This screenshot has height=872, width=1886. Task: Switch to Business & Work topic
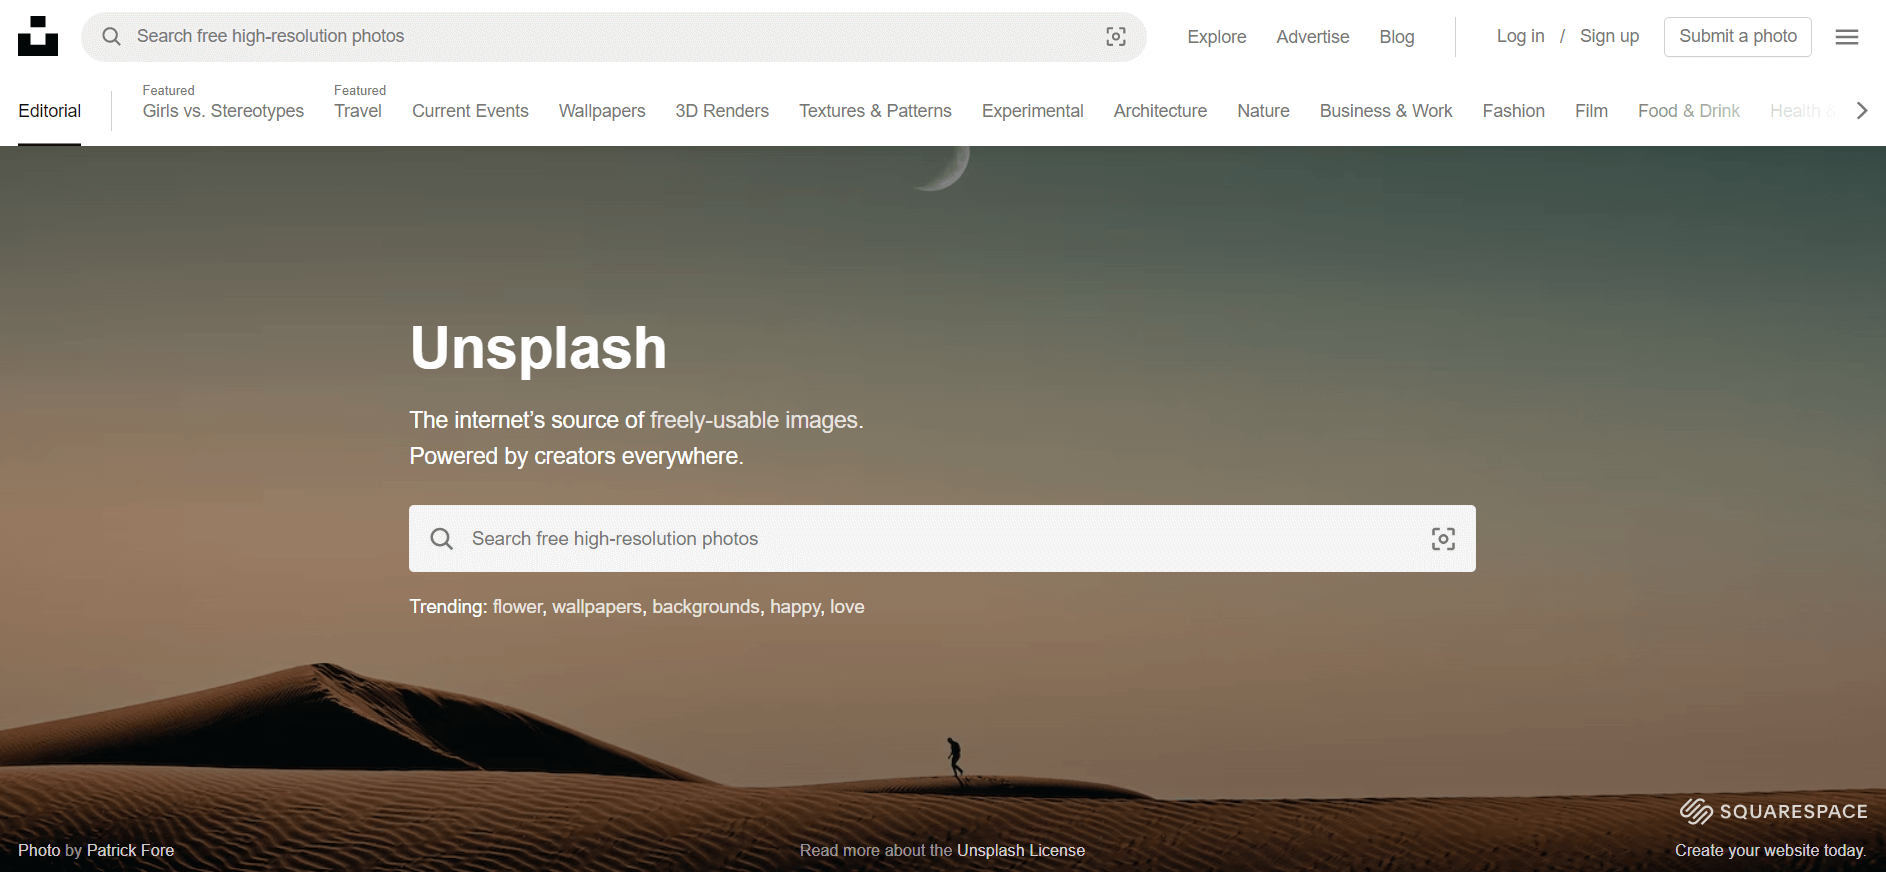1386,111
